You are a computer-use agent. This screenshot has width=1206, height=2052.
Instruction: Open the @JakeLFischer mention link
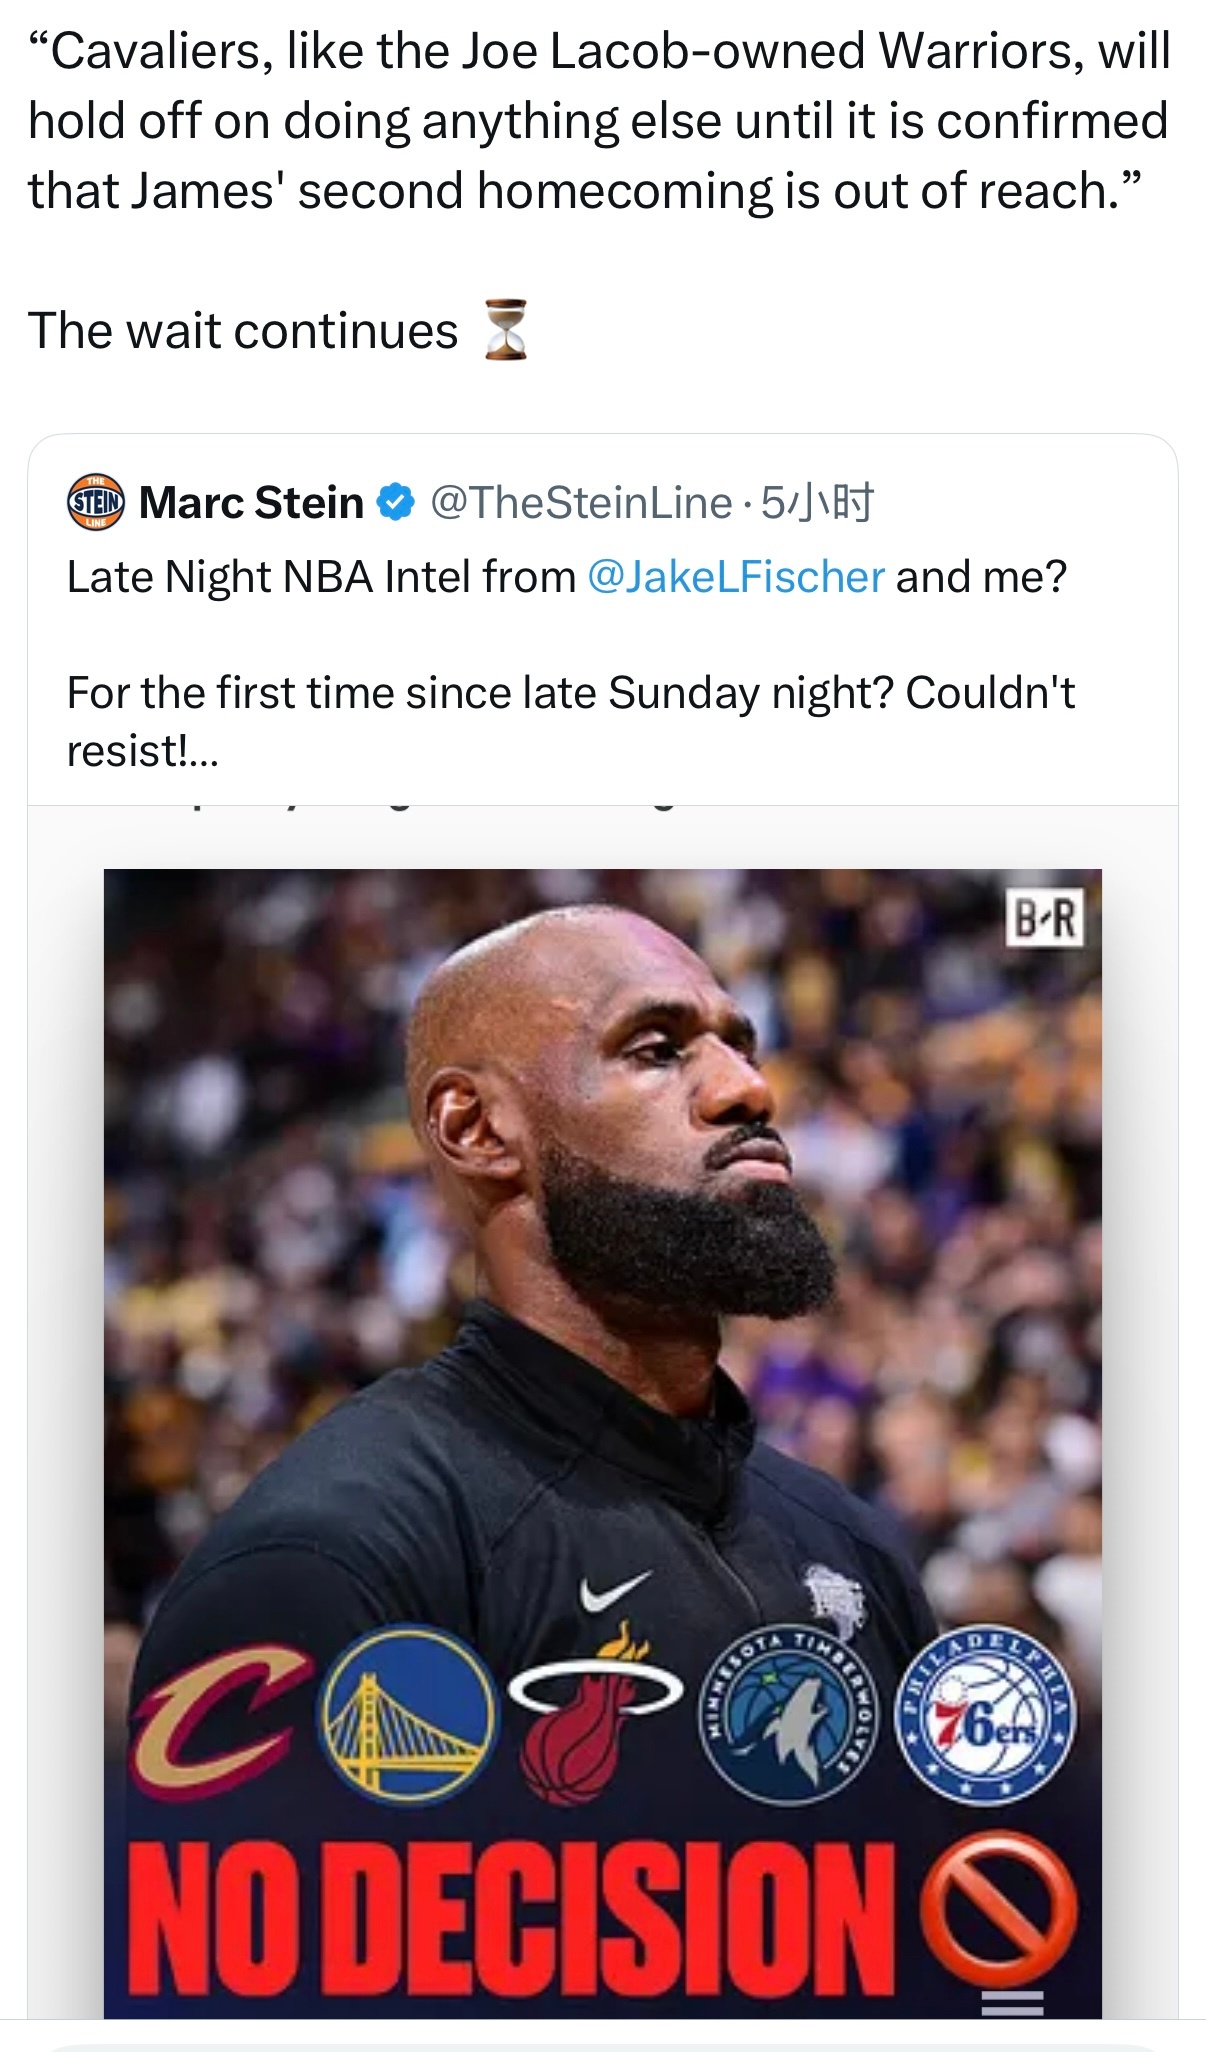pyautogui.click(x=736, y=577)
